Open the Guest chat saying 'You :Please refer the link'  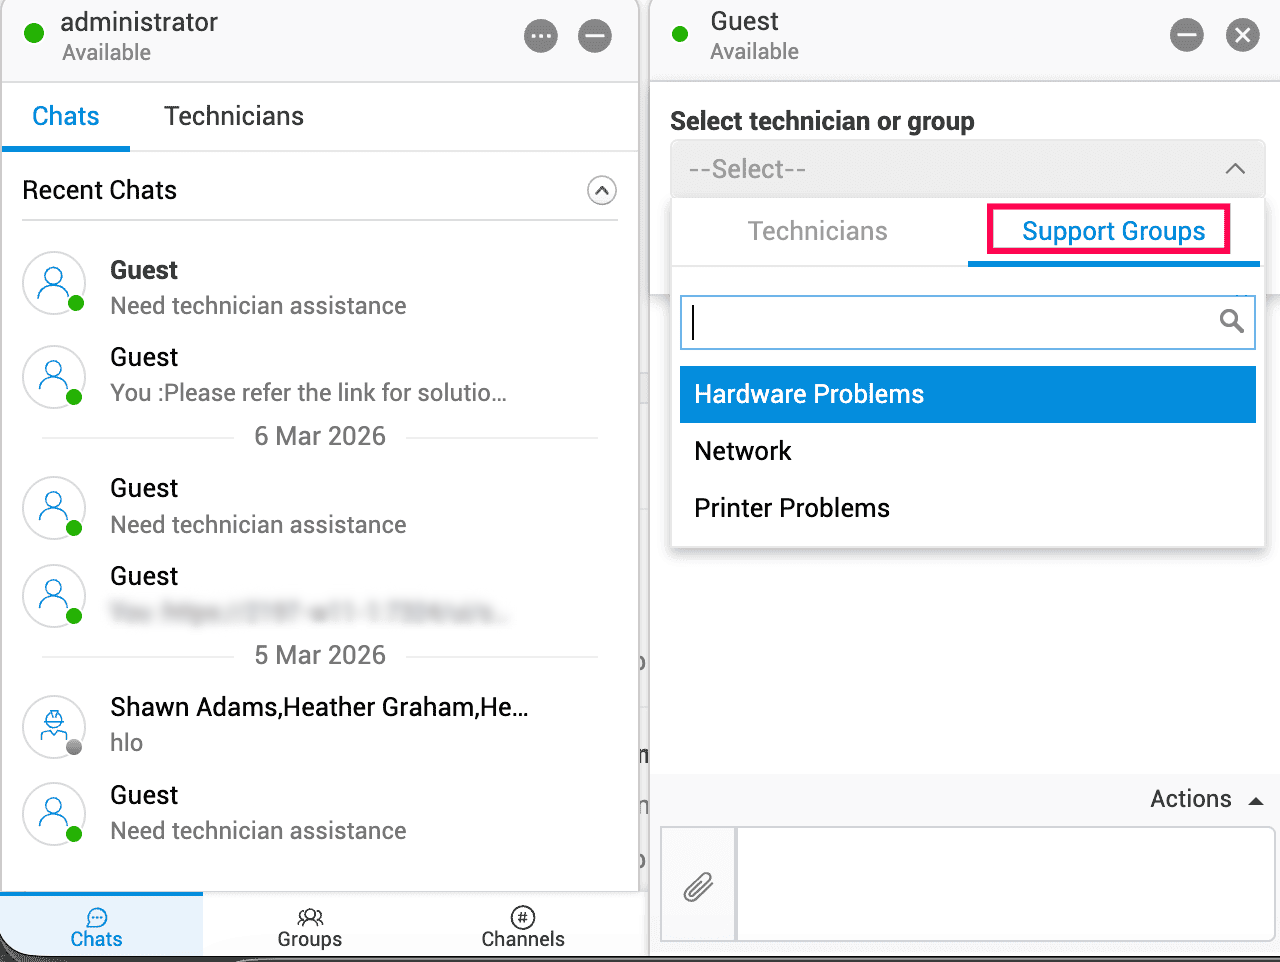(x=320, y=375)
